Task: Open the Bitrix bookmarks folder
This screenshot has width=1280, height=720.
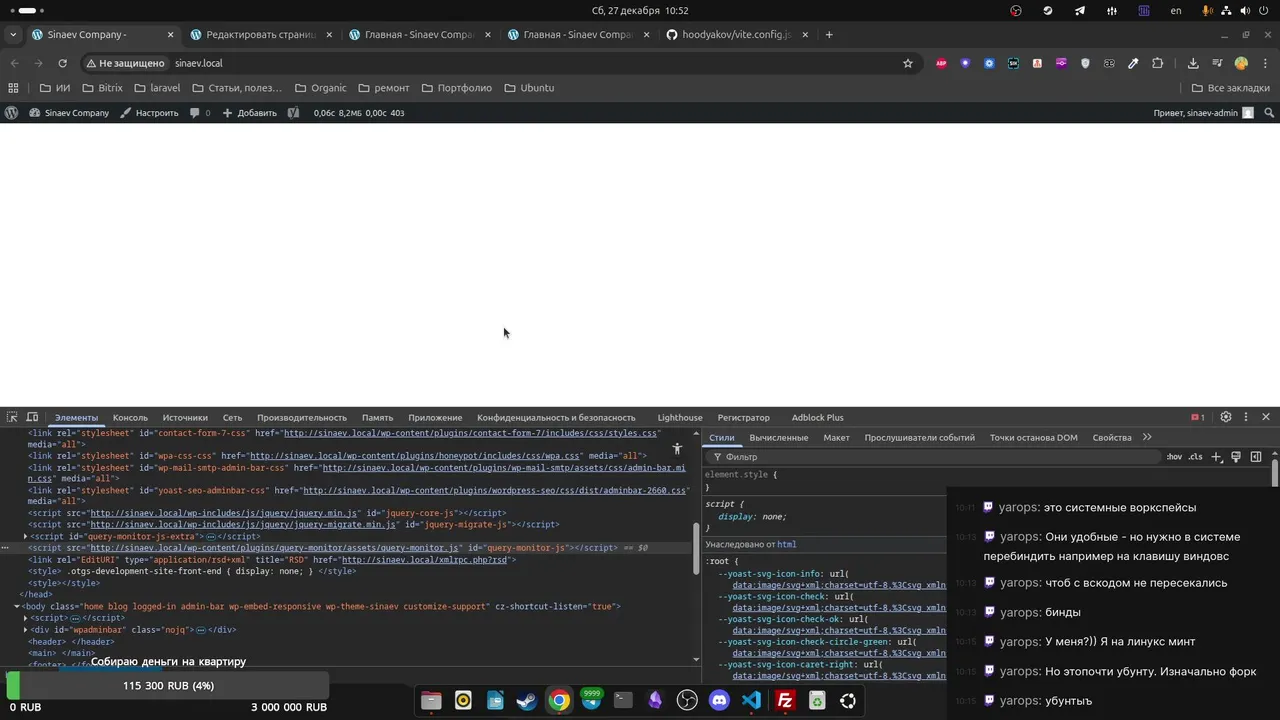Action: (102, 88)
